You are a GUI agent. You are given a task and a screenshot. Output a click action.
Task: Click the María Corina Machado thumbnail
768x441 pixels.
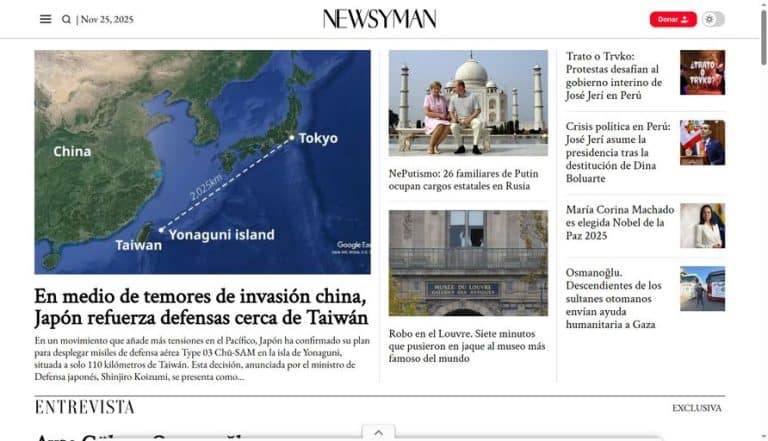(x=702, y=226)
